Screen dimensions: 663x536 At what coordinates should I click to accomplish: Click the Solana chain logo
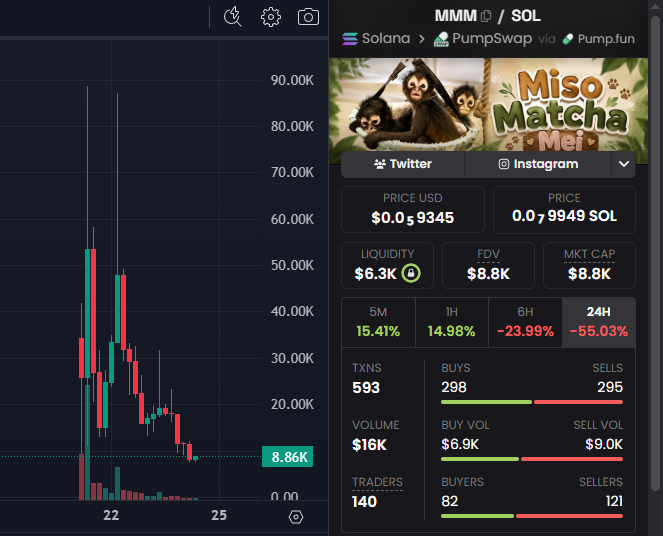(x=350, y=39)
